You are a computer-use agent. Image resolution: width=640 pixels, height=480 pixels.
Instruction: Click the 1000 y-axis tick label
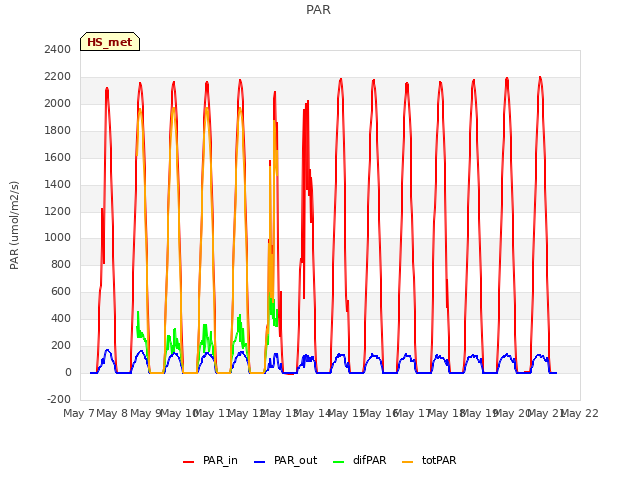pos(58,238)
